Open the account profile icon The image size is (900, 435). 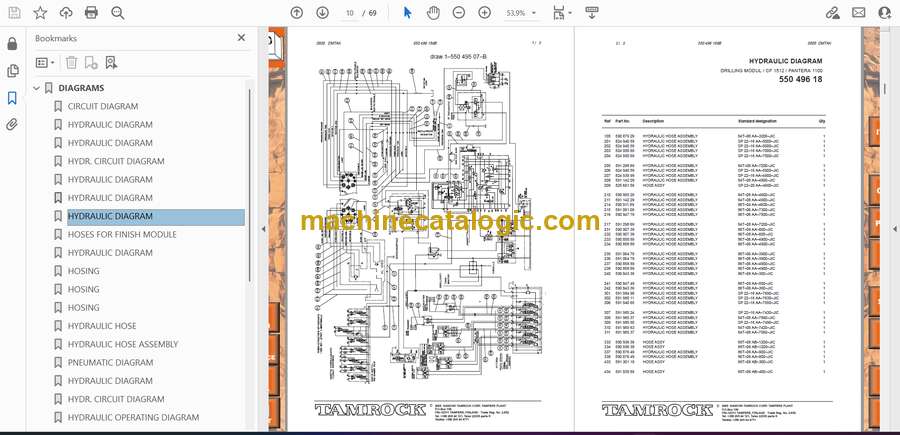coord(885,13)
